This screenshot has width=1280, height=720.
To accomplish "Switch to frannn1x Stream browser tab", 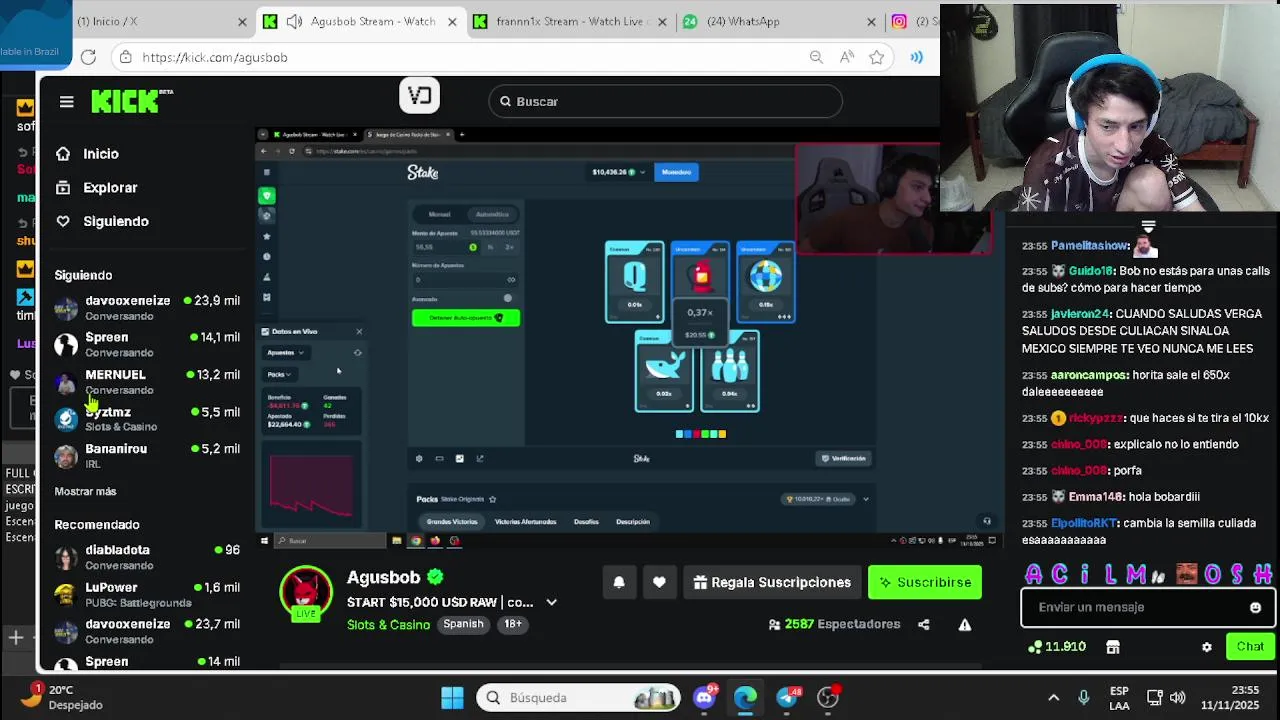I will (571, 21).
